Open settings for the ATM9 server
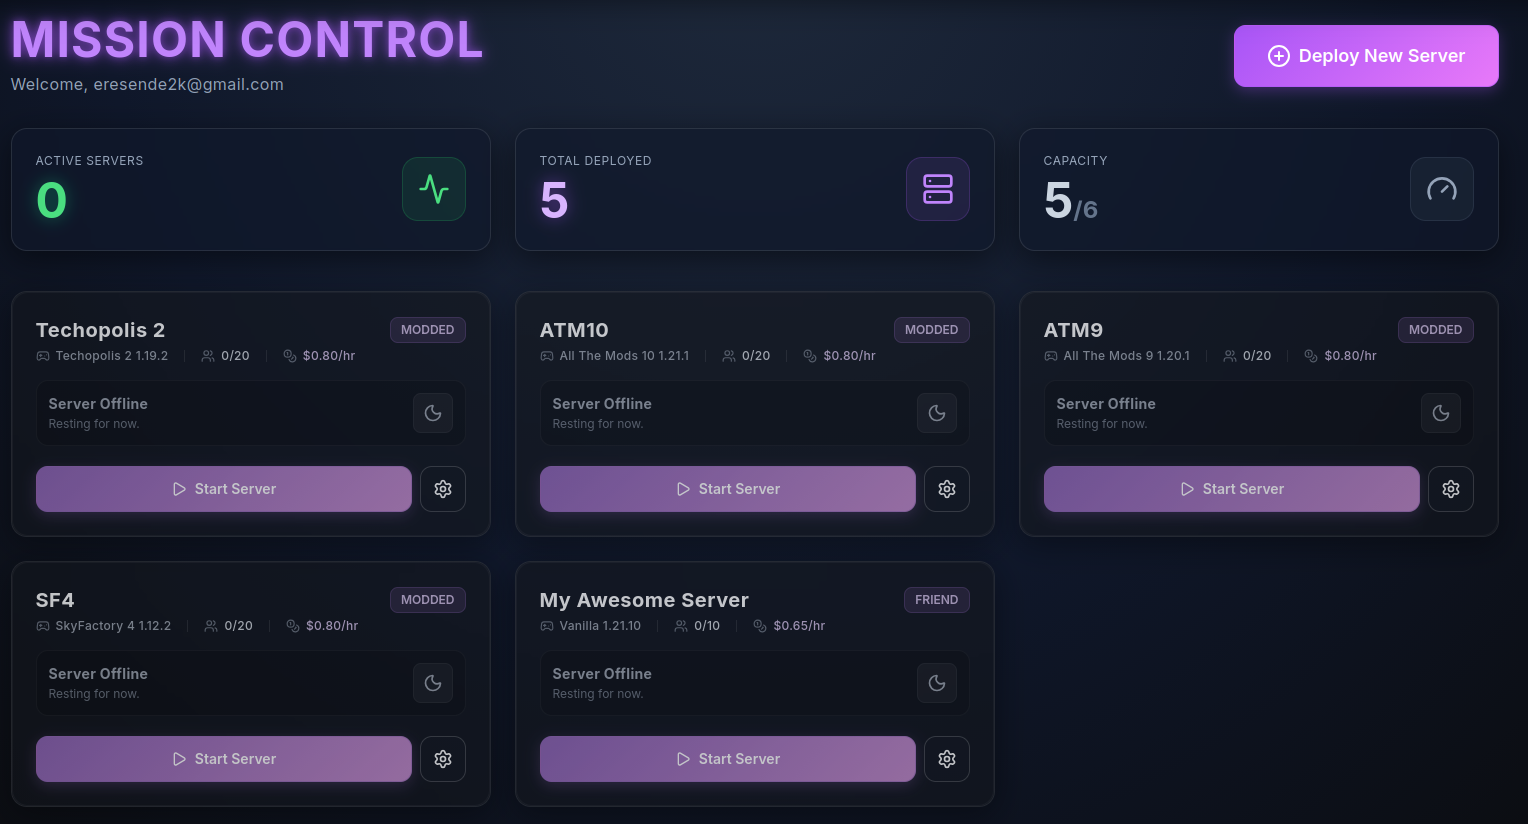1528x824 pixels. click(x=1451, y=489)
